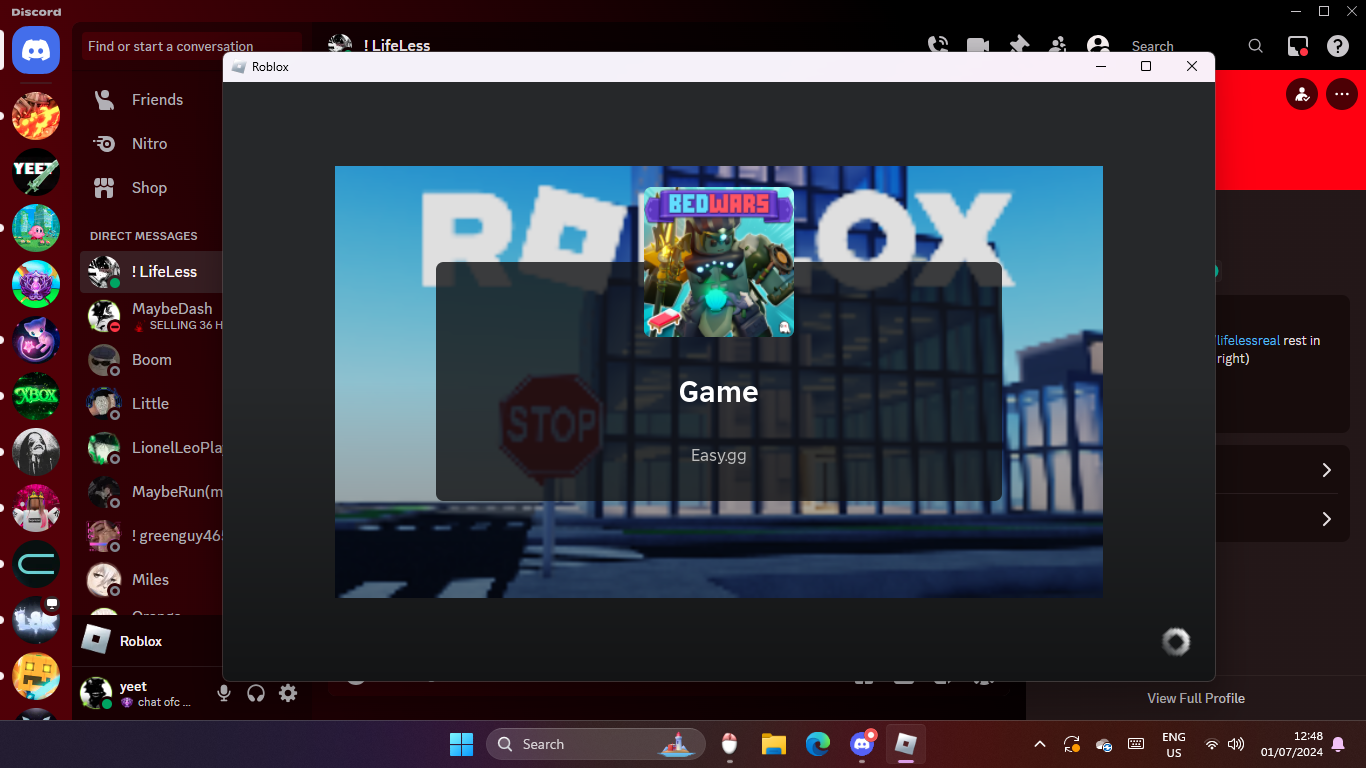Open Discord User Settings gear
Image resolution: width=1366 pixels, height=768 pixels.
tap(288, 693)
